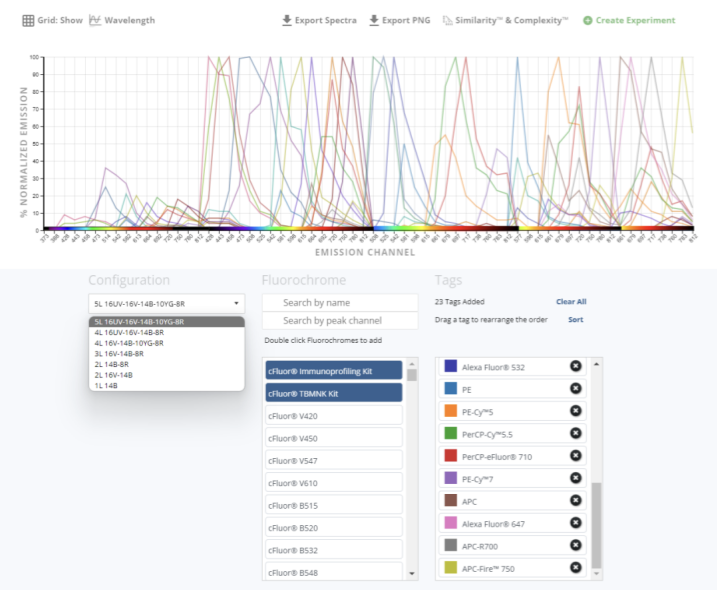This screenshot has width=717, height=590.
Task: Open the Configuration dropdown
Action: click(166, 303)
